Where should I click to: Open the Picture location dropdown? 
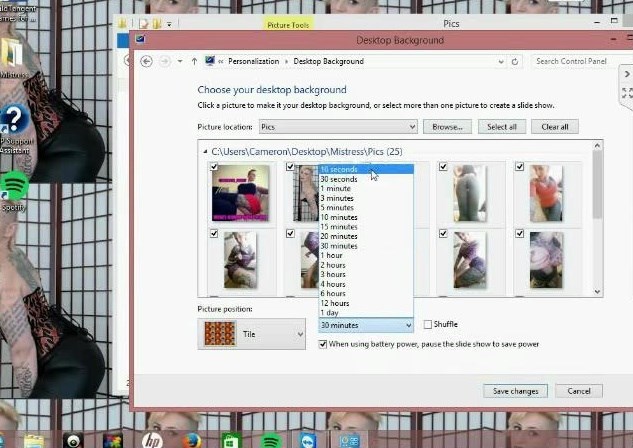click(411, 127)
